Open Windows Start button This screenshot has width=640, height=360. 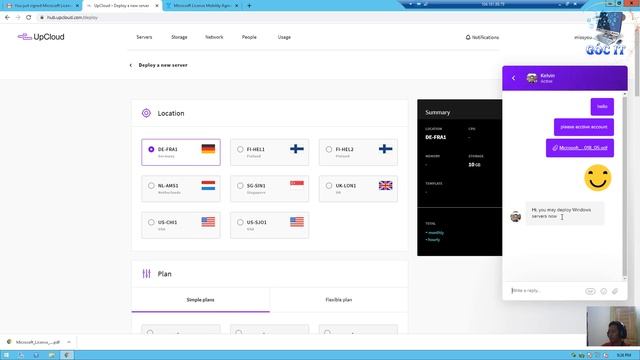pyautogui.click(x=6, y=355)
